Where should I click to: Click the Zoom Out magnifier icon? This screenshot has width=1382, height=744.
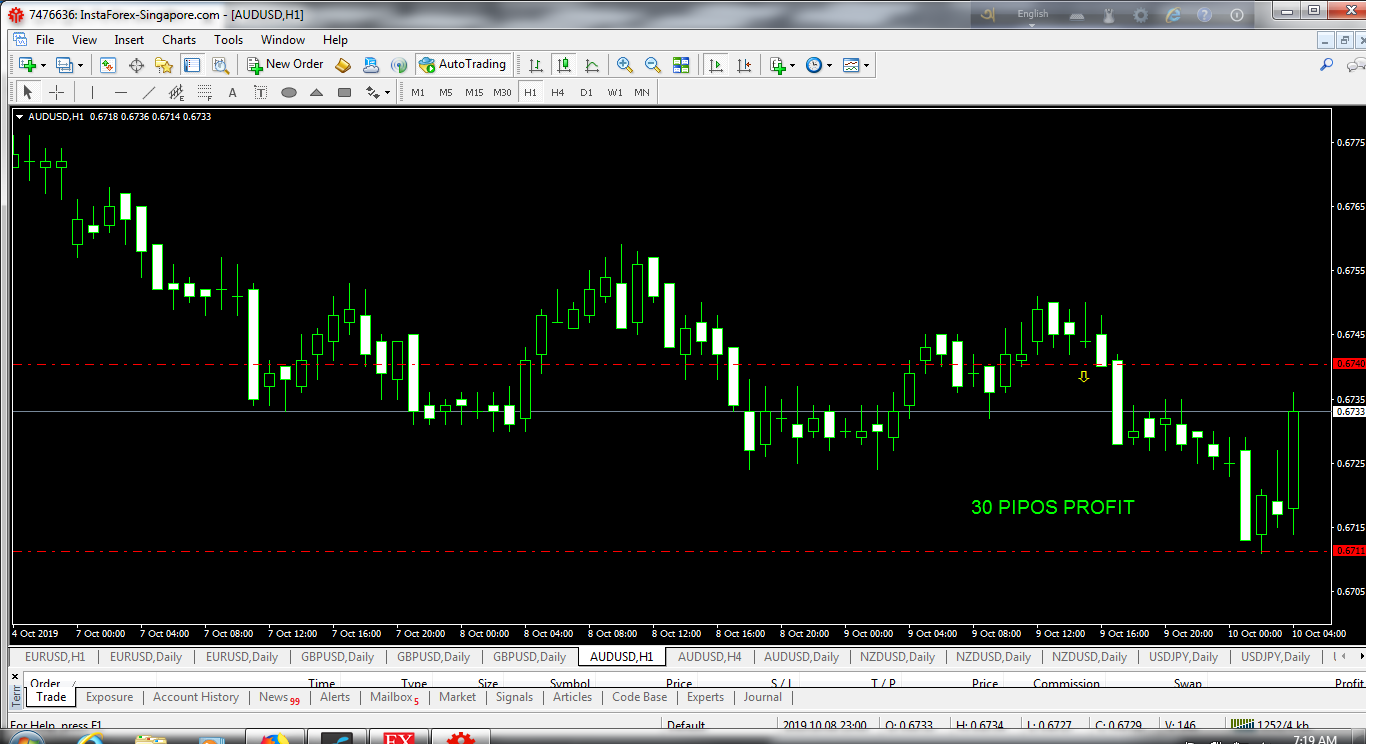(653, 65)
